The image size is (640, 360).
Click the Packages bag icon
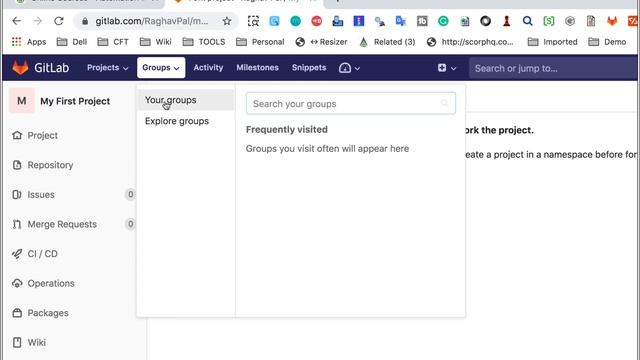(x=17, y=313)
